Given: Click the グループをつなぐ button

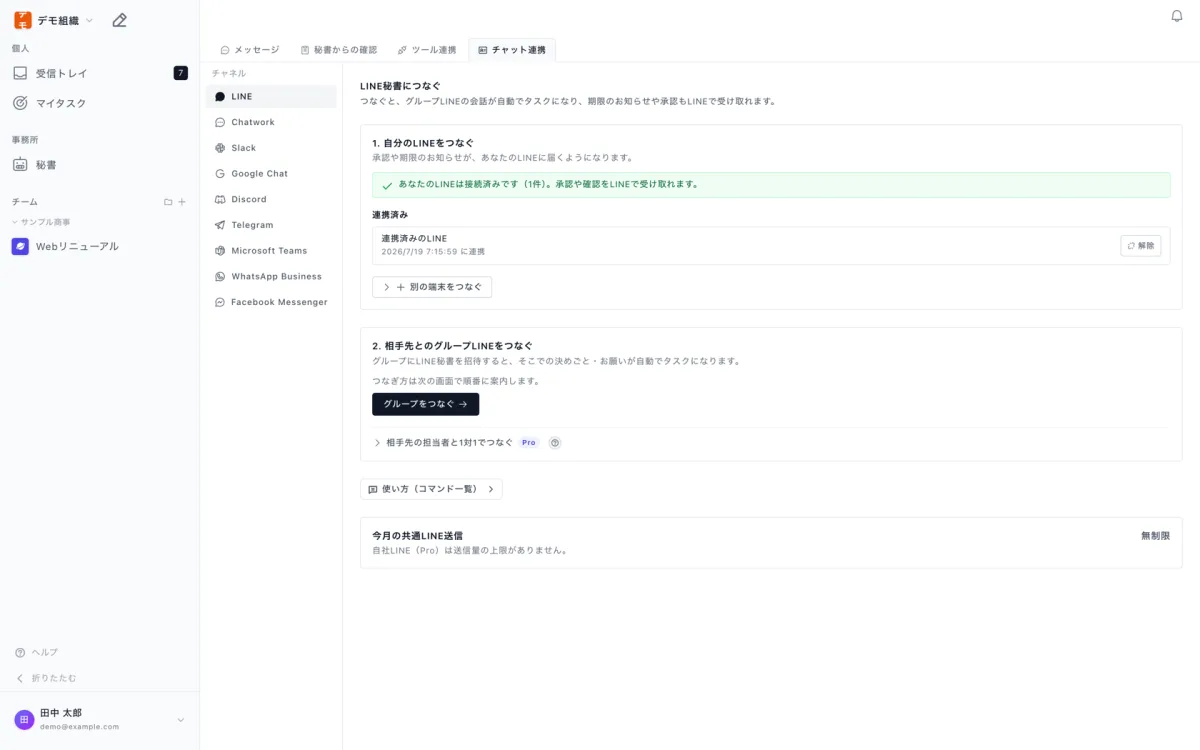Looking at the screenshot, I should tap(425, 404).
